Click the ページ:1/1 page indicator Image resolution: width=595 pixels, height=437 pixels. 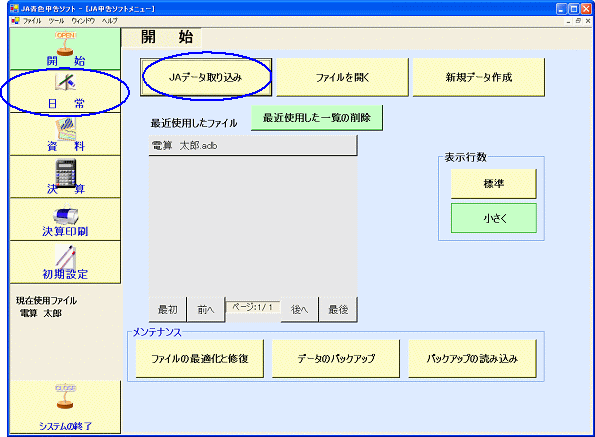253,307
